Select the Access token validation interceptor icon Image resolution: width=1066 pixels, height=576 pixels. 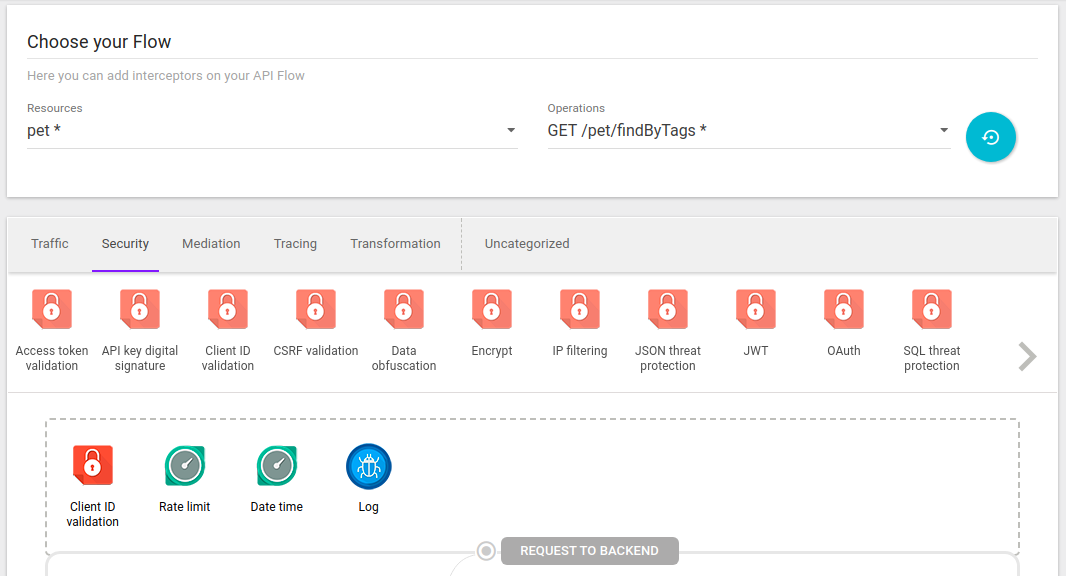point(52,310)
